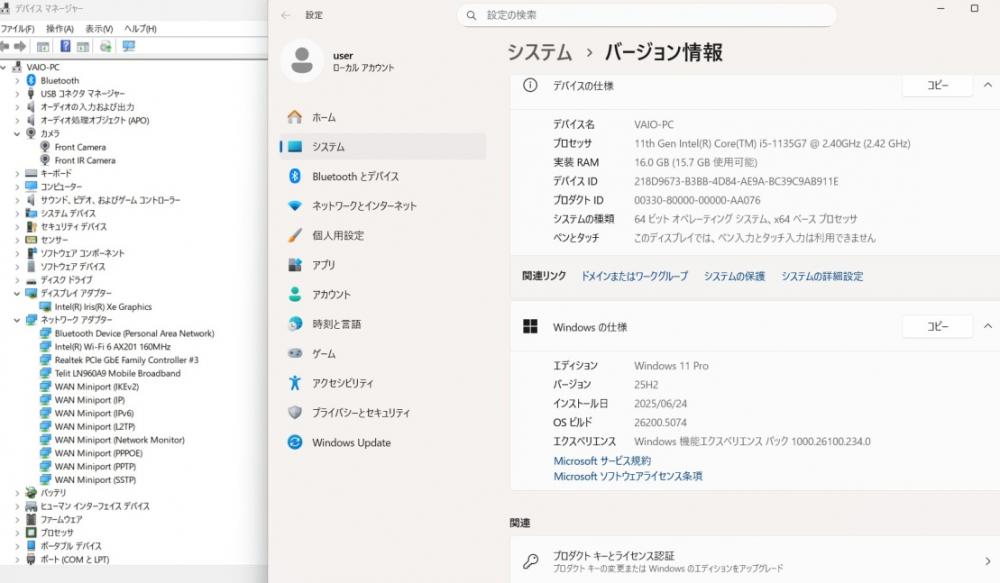The width and height of the screenshot is (1000, 583).
Task: Open Windows Update in sidebar
Action: point(383,443)
